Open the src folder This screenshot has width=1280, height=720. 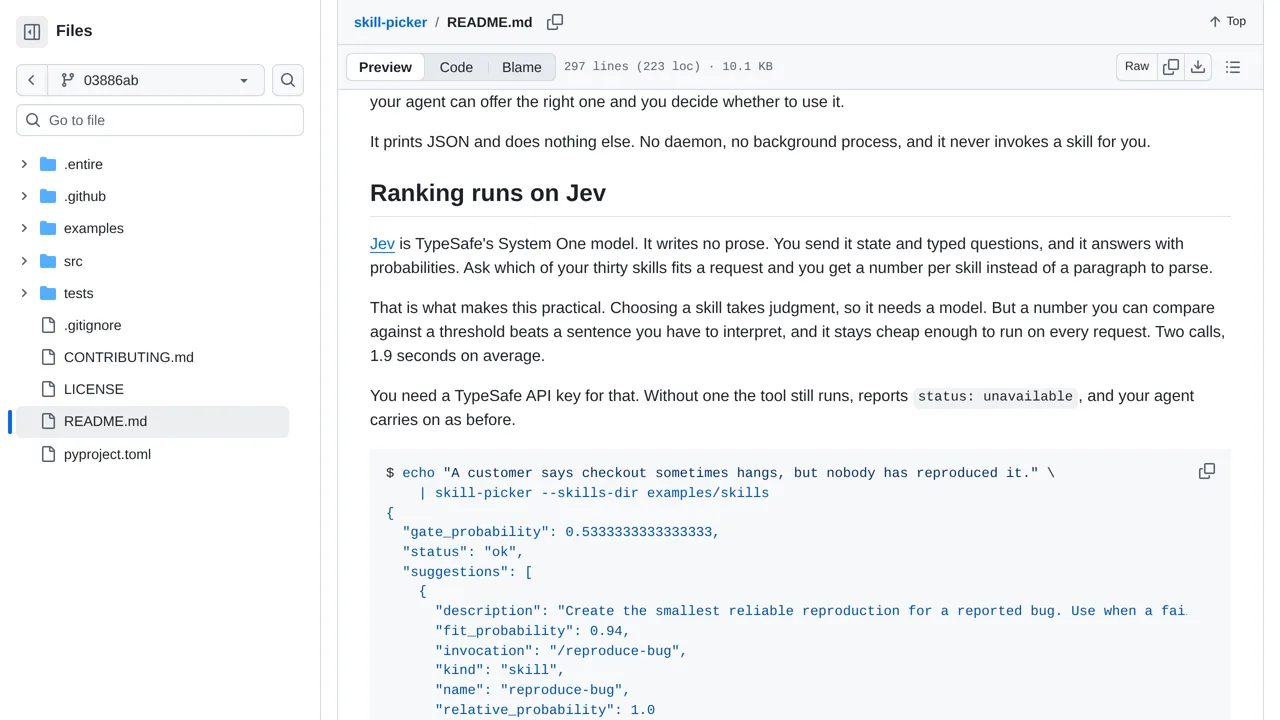(73, 261)
